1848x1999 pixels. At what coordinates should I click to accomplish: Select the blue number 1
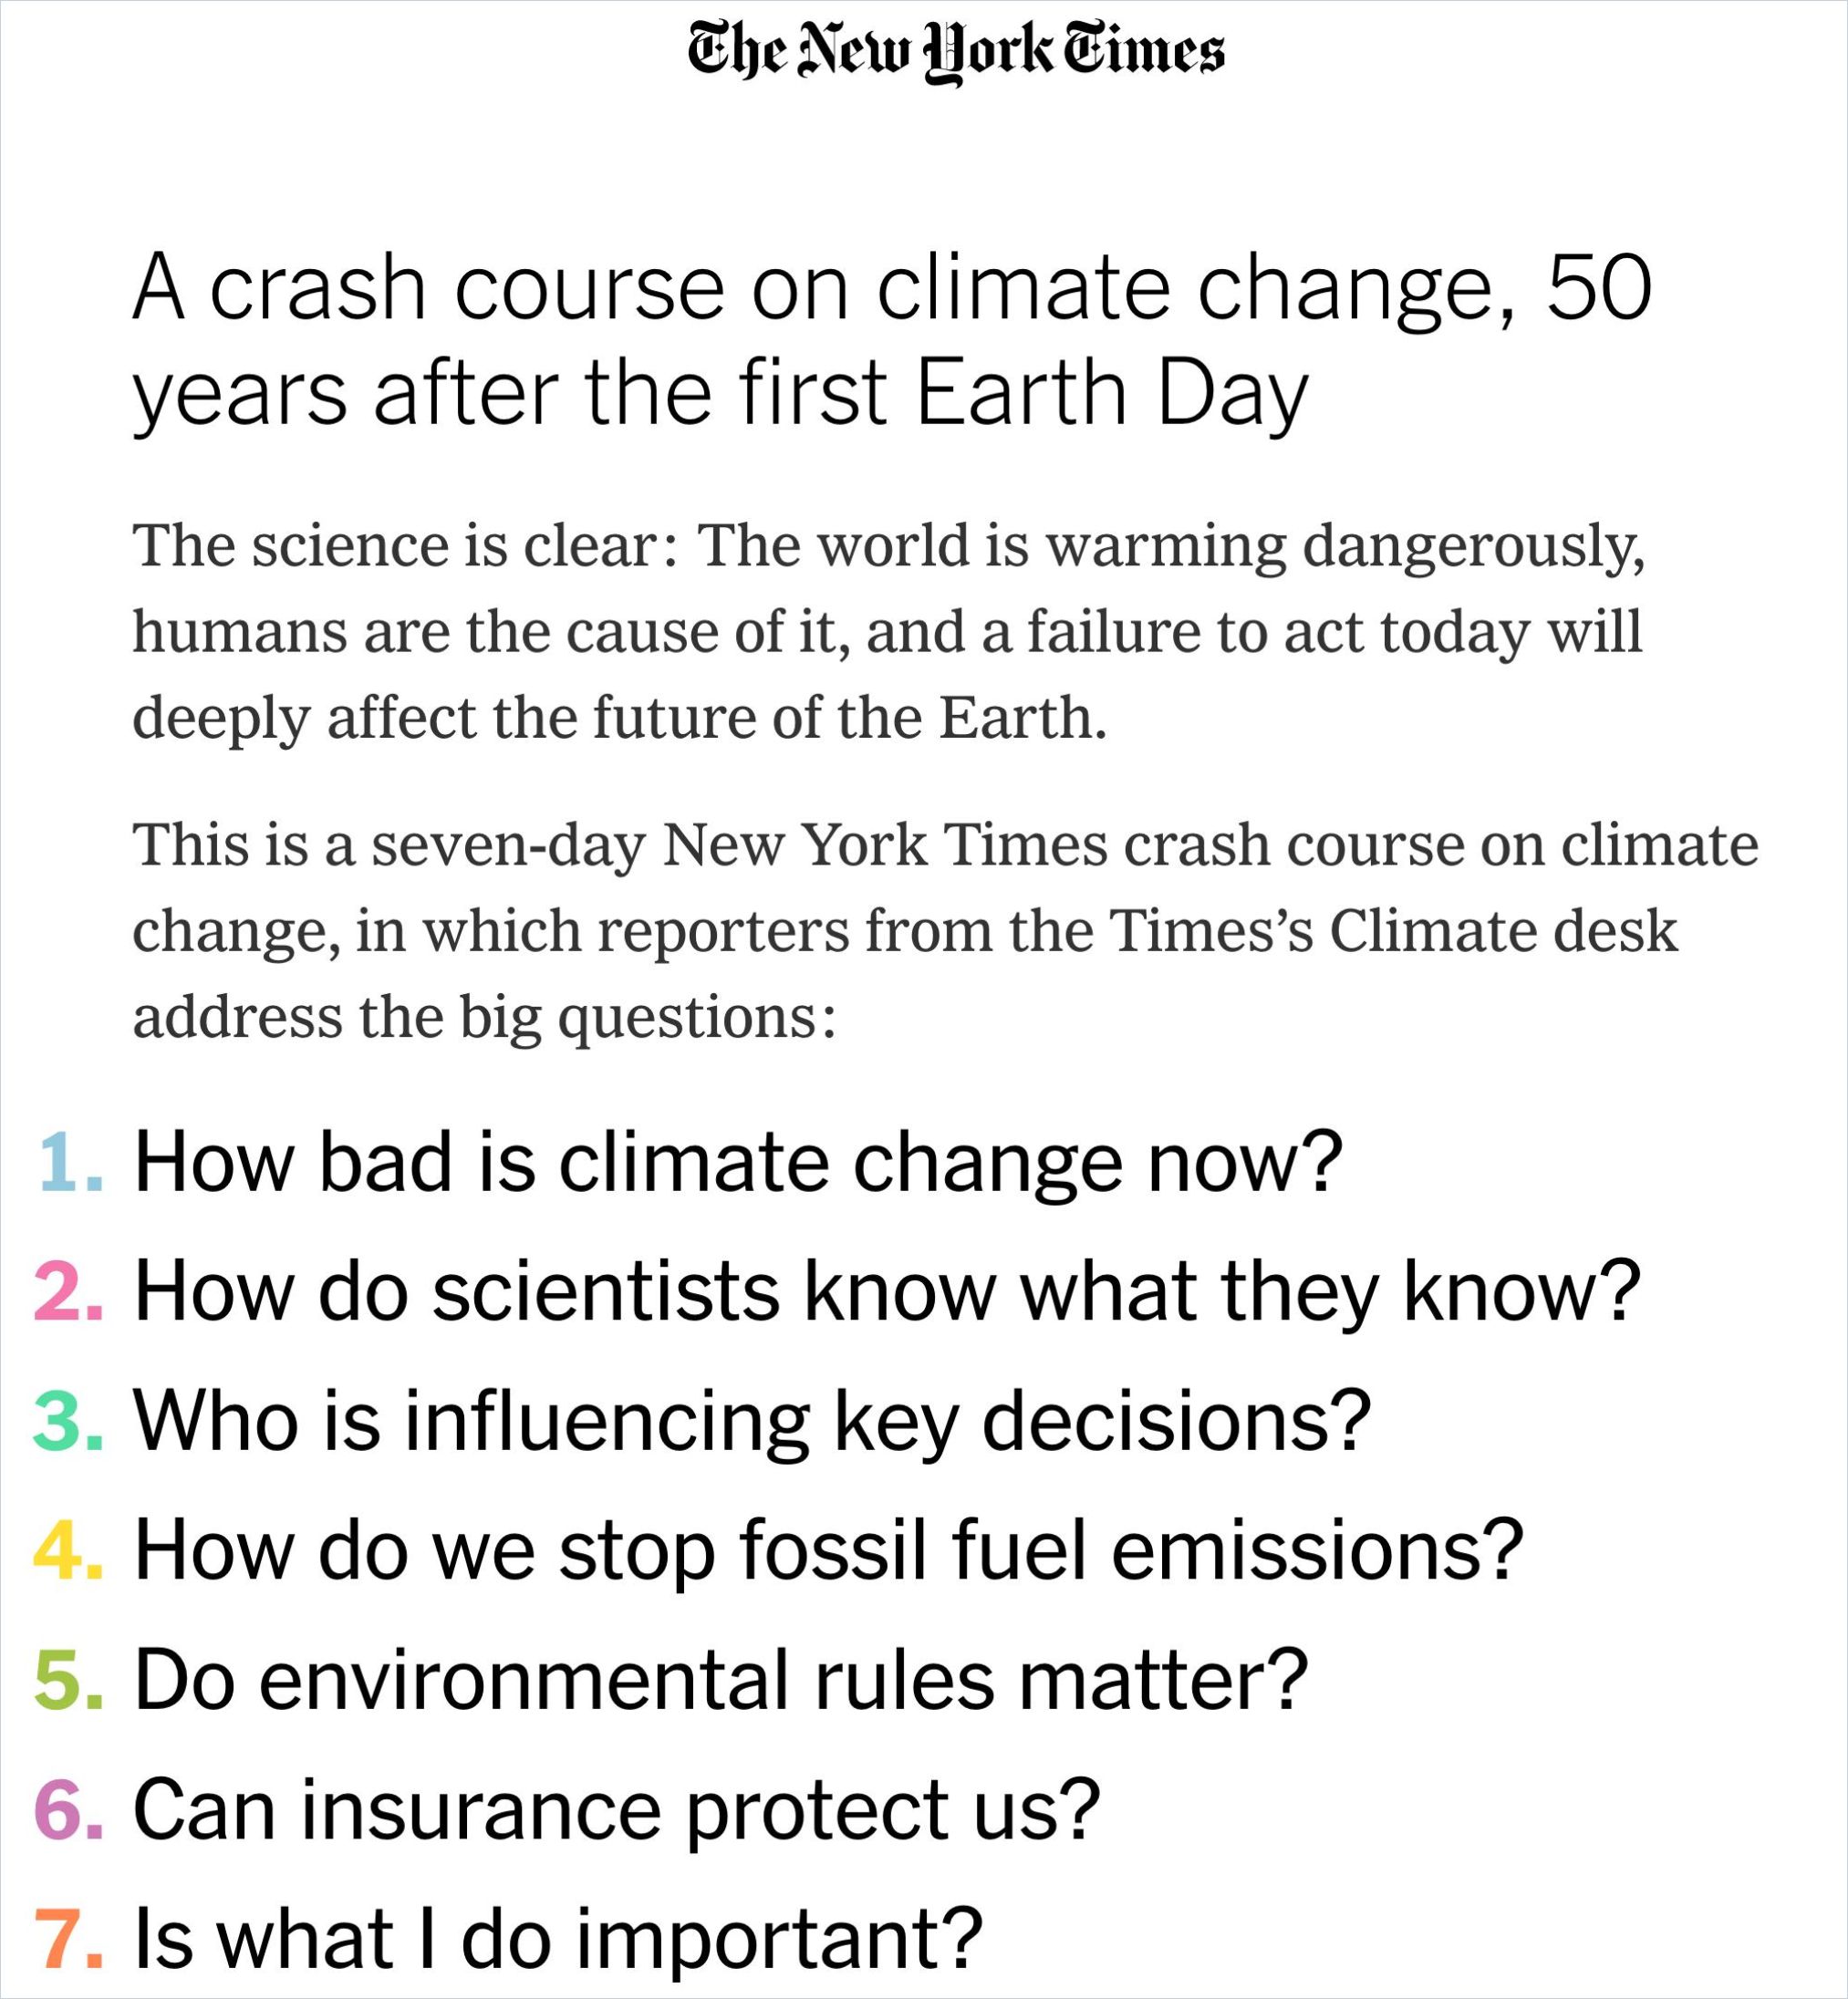pyautogui.click(x=68, y=1162)
